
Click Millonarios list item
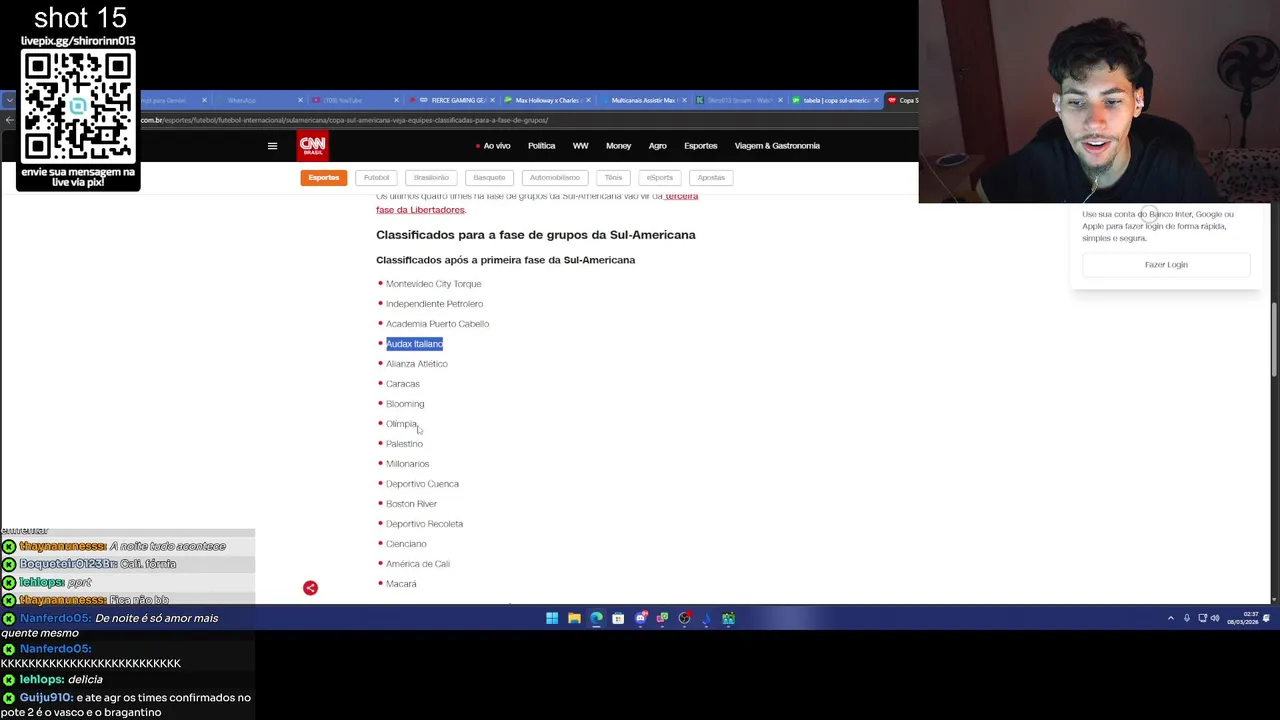[407, 464]
